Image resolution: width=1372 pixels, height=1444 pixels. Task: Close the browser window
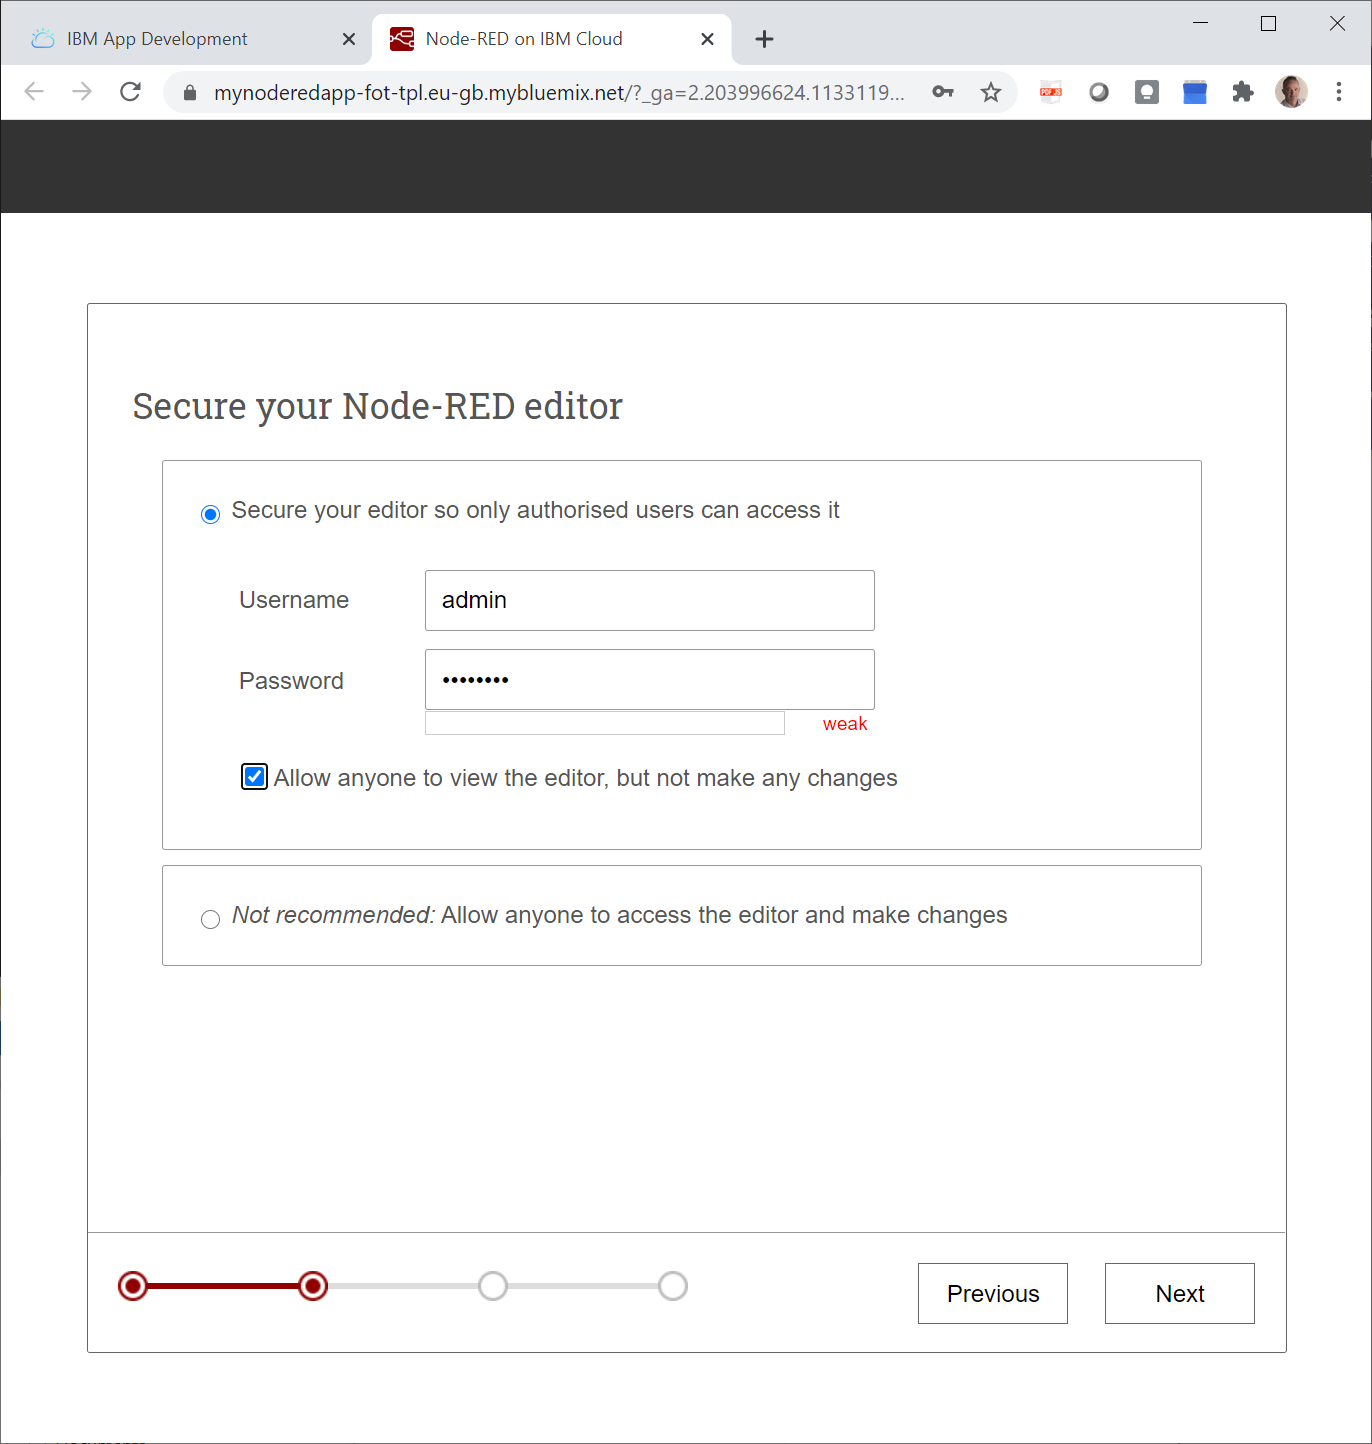coord(1337,23)
